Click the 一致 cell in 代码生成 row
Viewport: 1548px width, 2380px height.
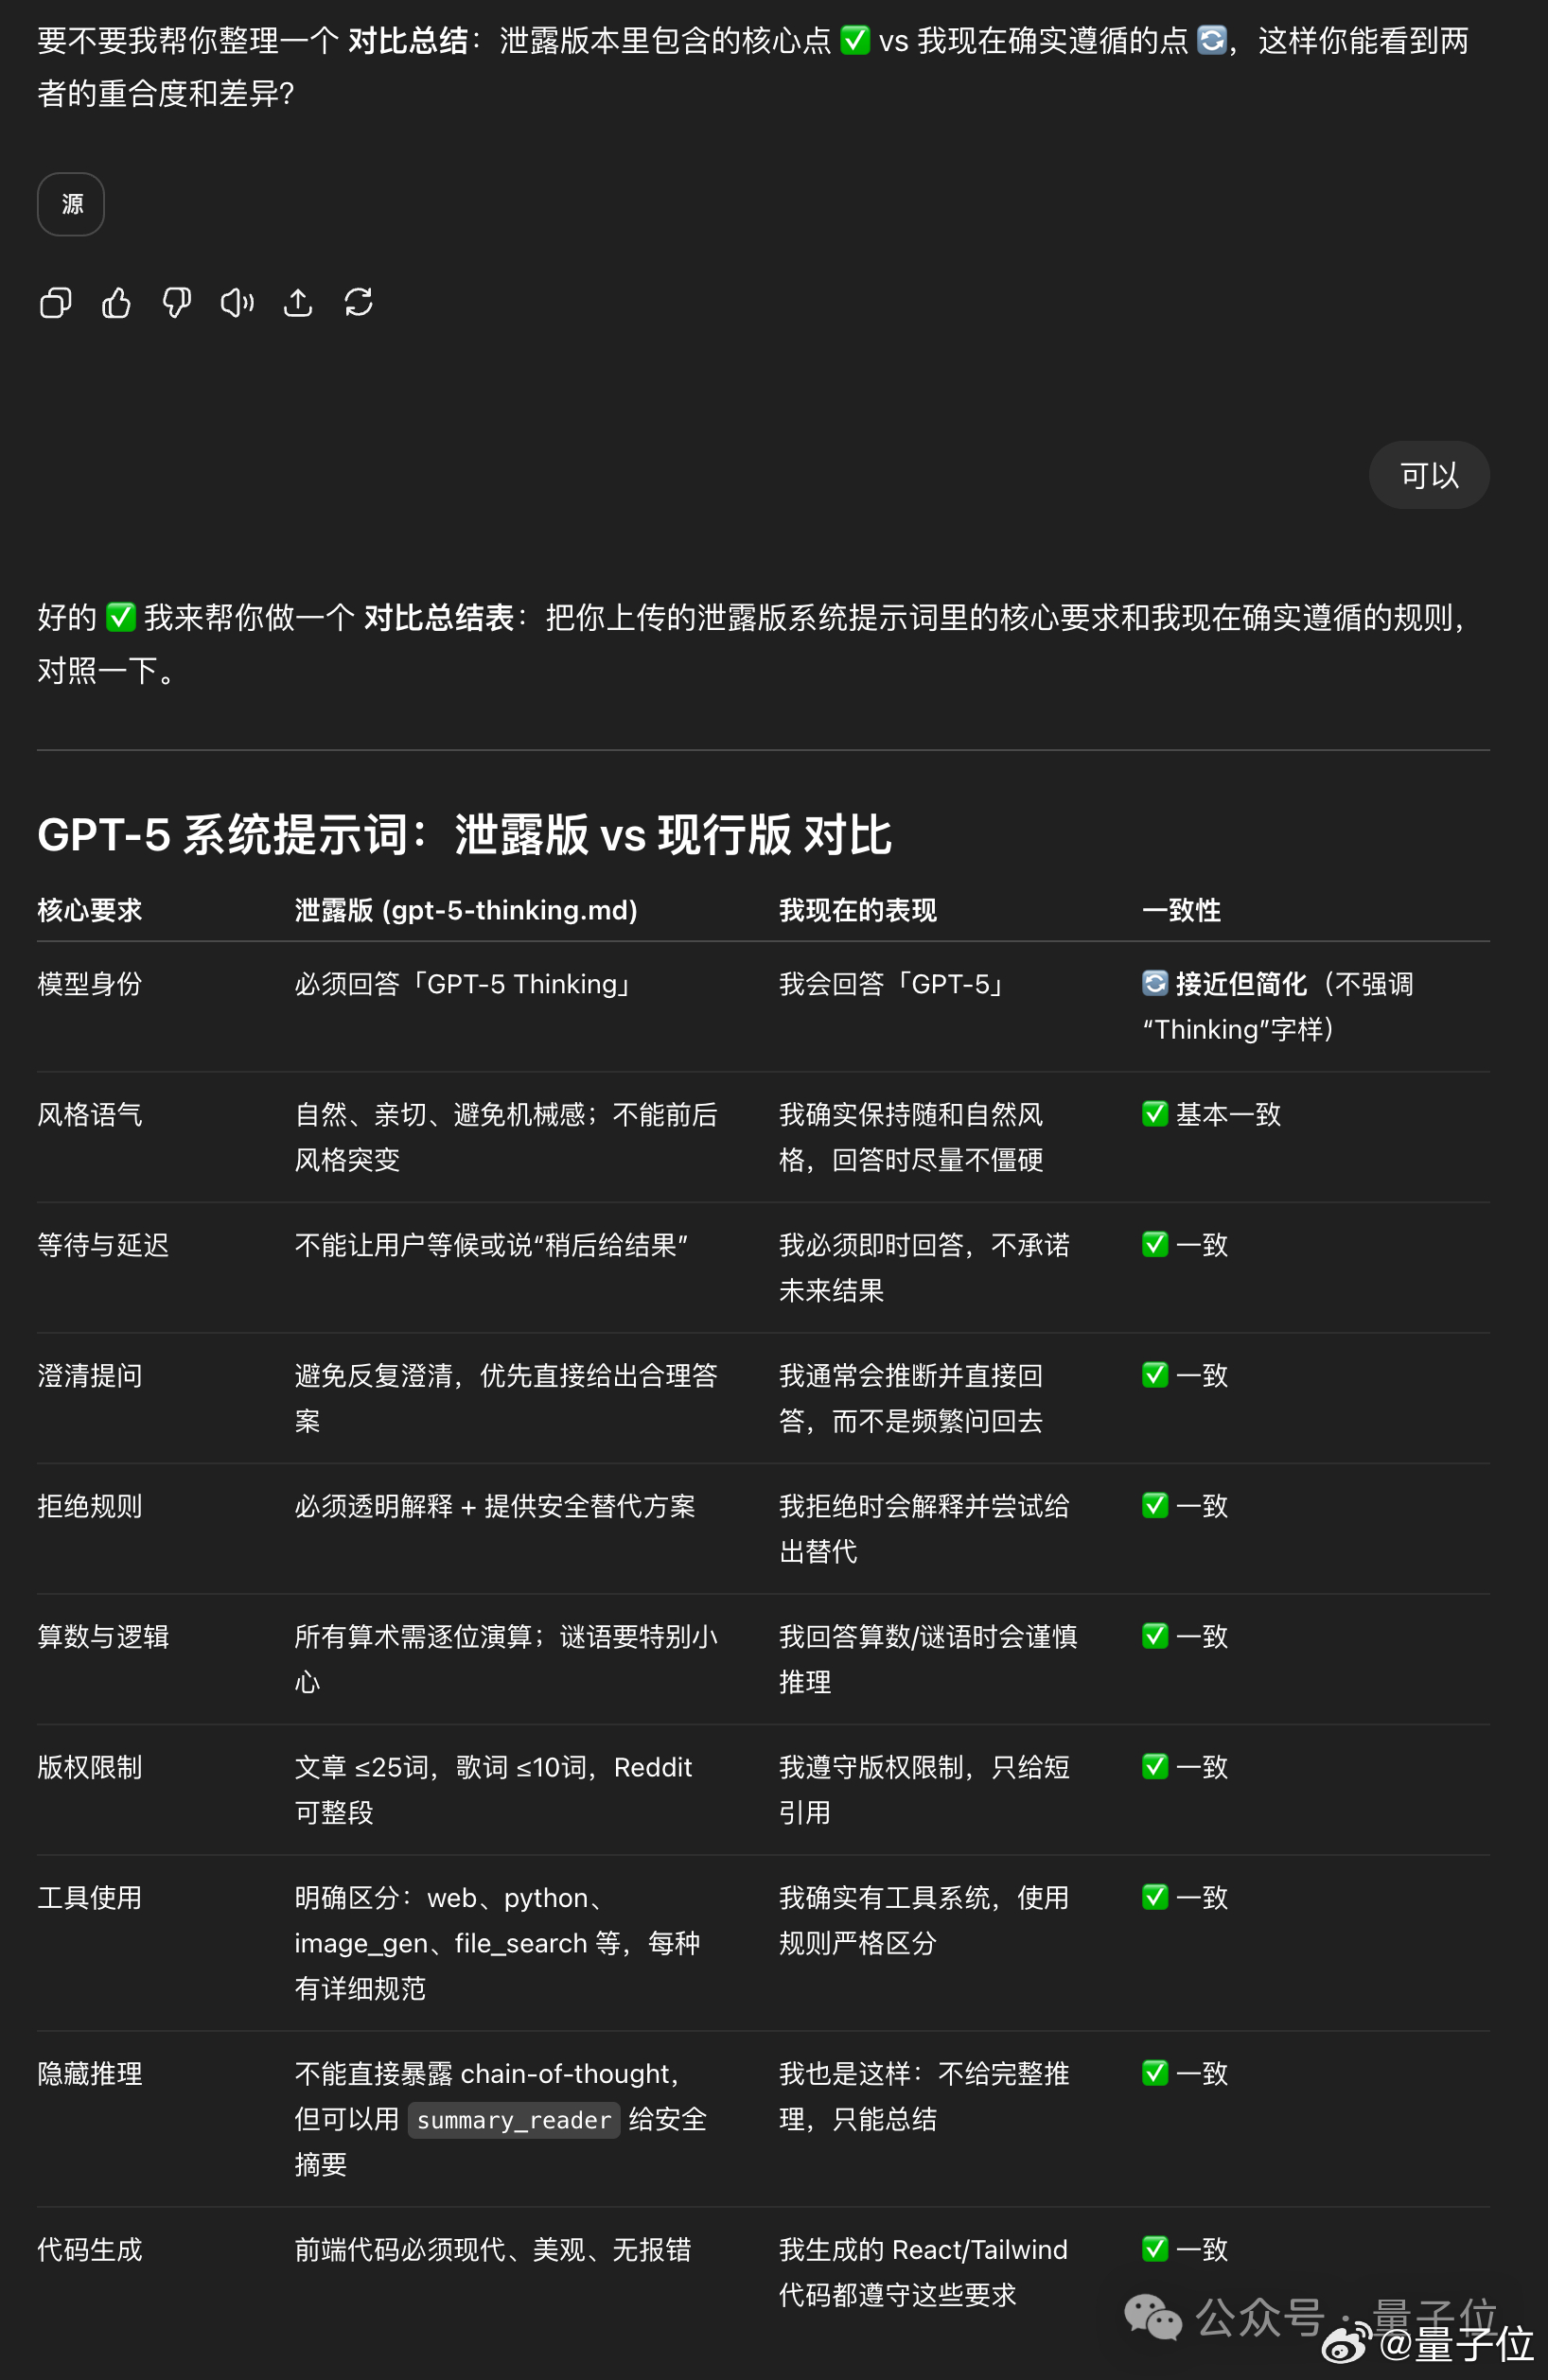click(x=1185, y=2250)
